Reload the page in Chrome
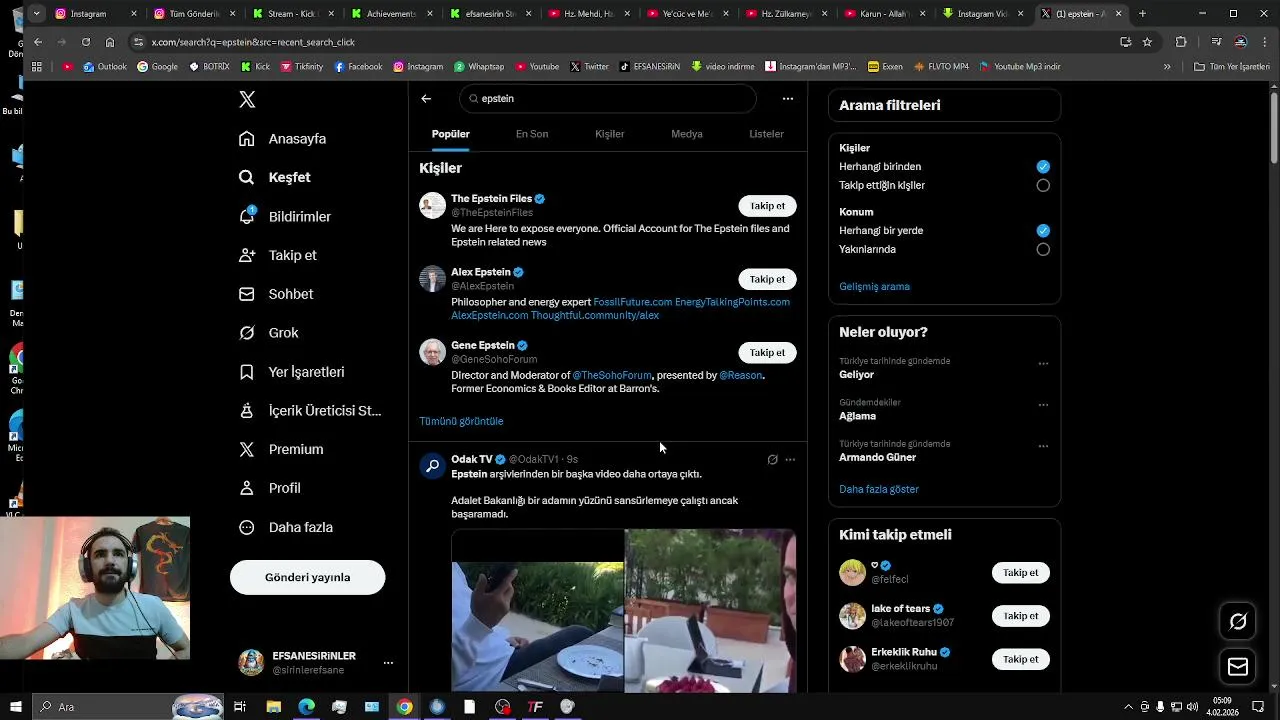 point(86,42)
